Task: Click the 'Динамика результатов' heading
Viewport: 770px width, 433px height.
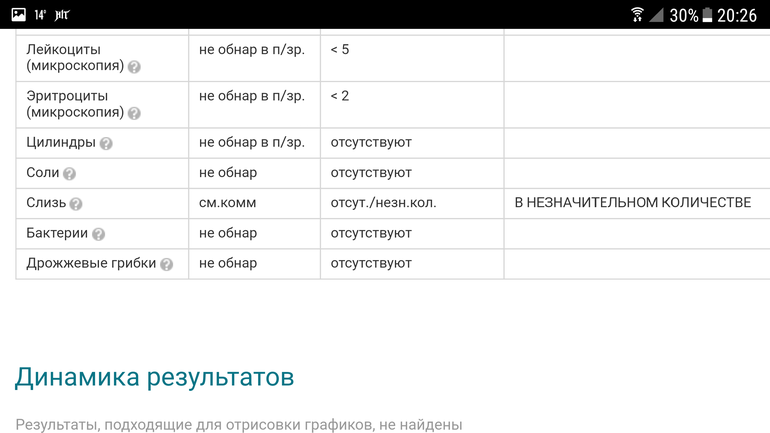Action: click(x=154, y=377)
